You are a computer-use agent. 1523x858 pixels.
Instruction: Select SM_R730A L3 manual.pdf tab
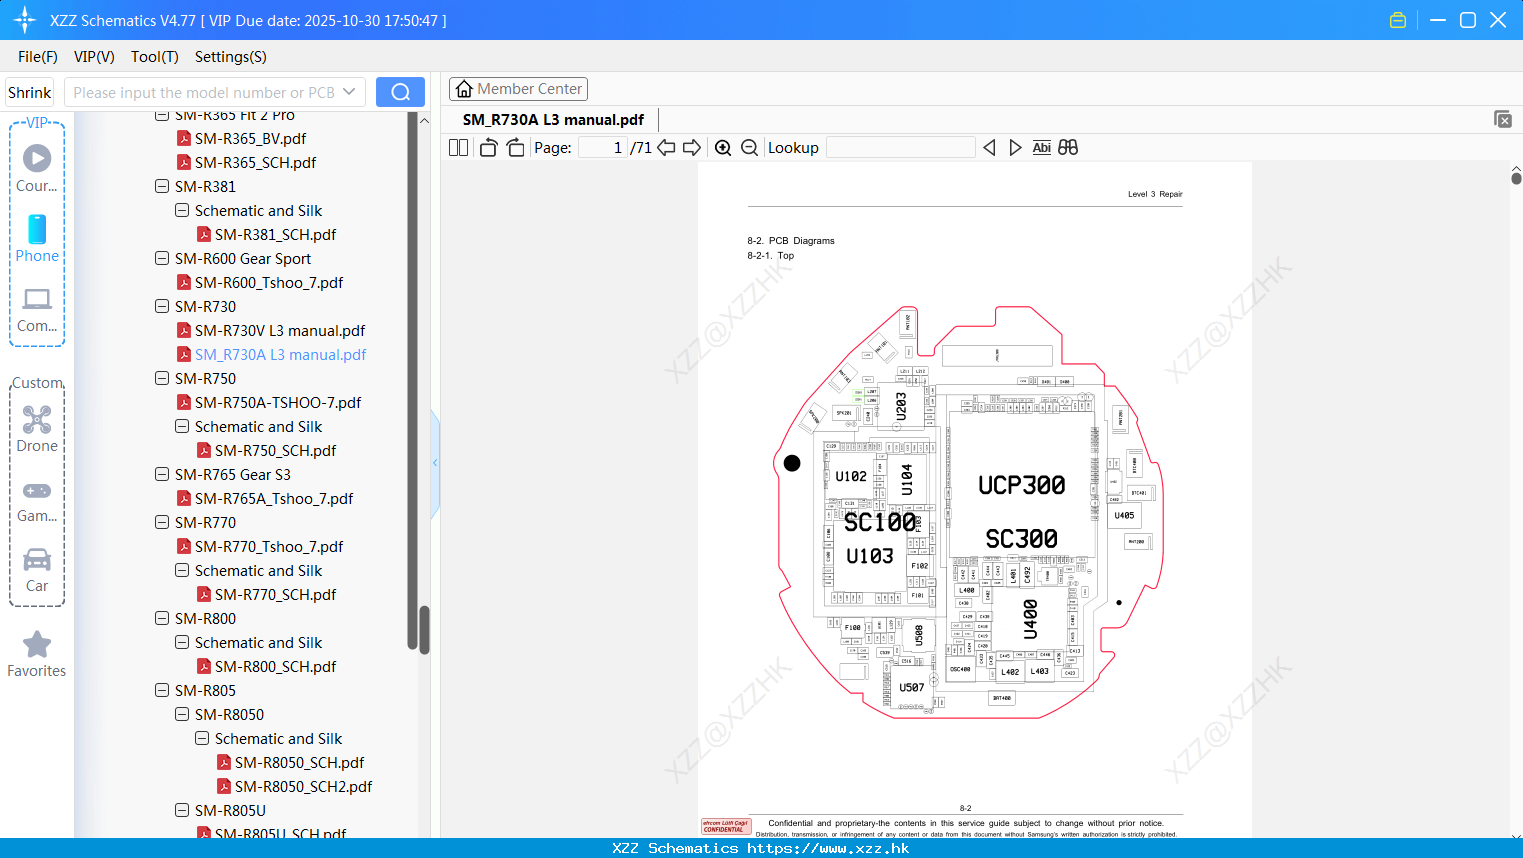pos(553,119)
